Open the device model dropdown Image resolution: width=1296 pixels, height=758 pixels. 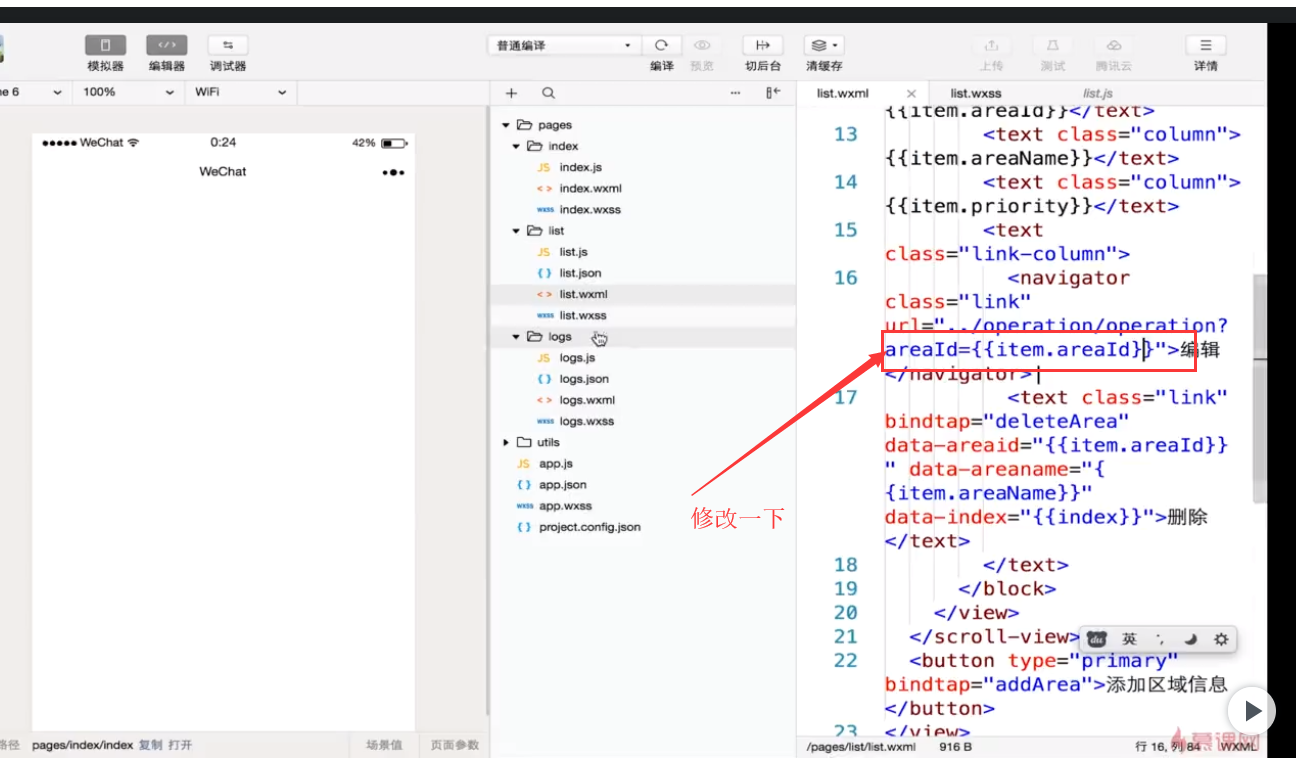[33, 92]
